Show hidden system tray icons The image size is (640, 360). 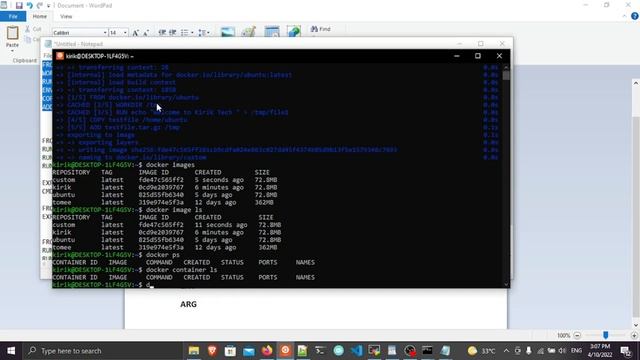coord(506,351)
